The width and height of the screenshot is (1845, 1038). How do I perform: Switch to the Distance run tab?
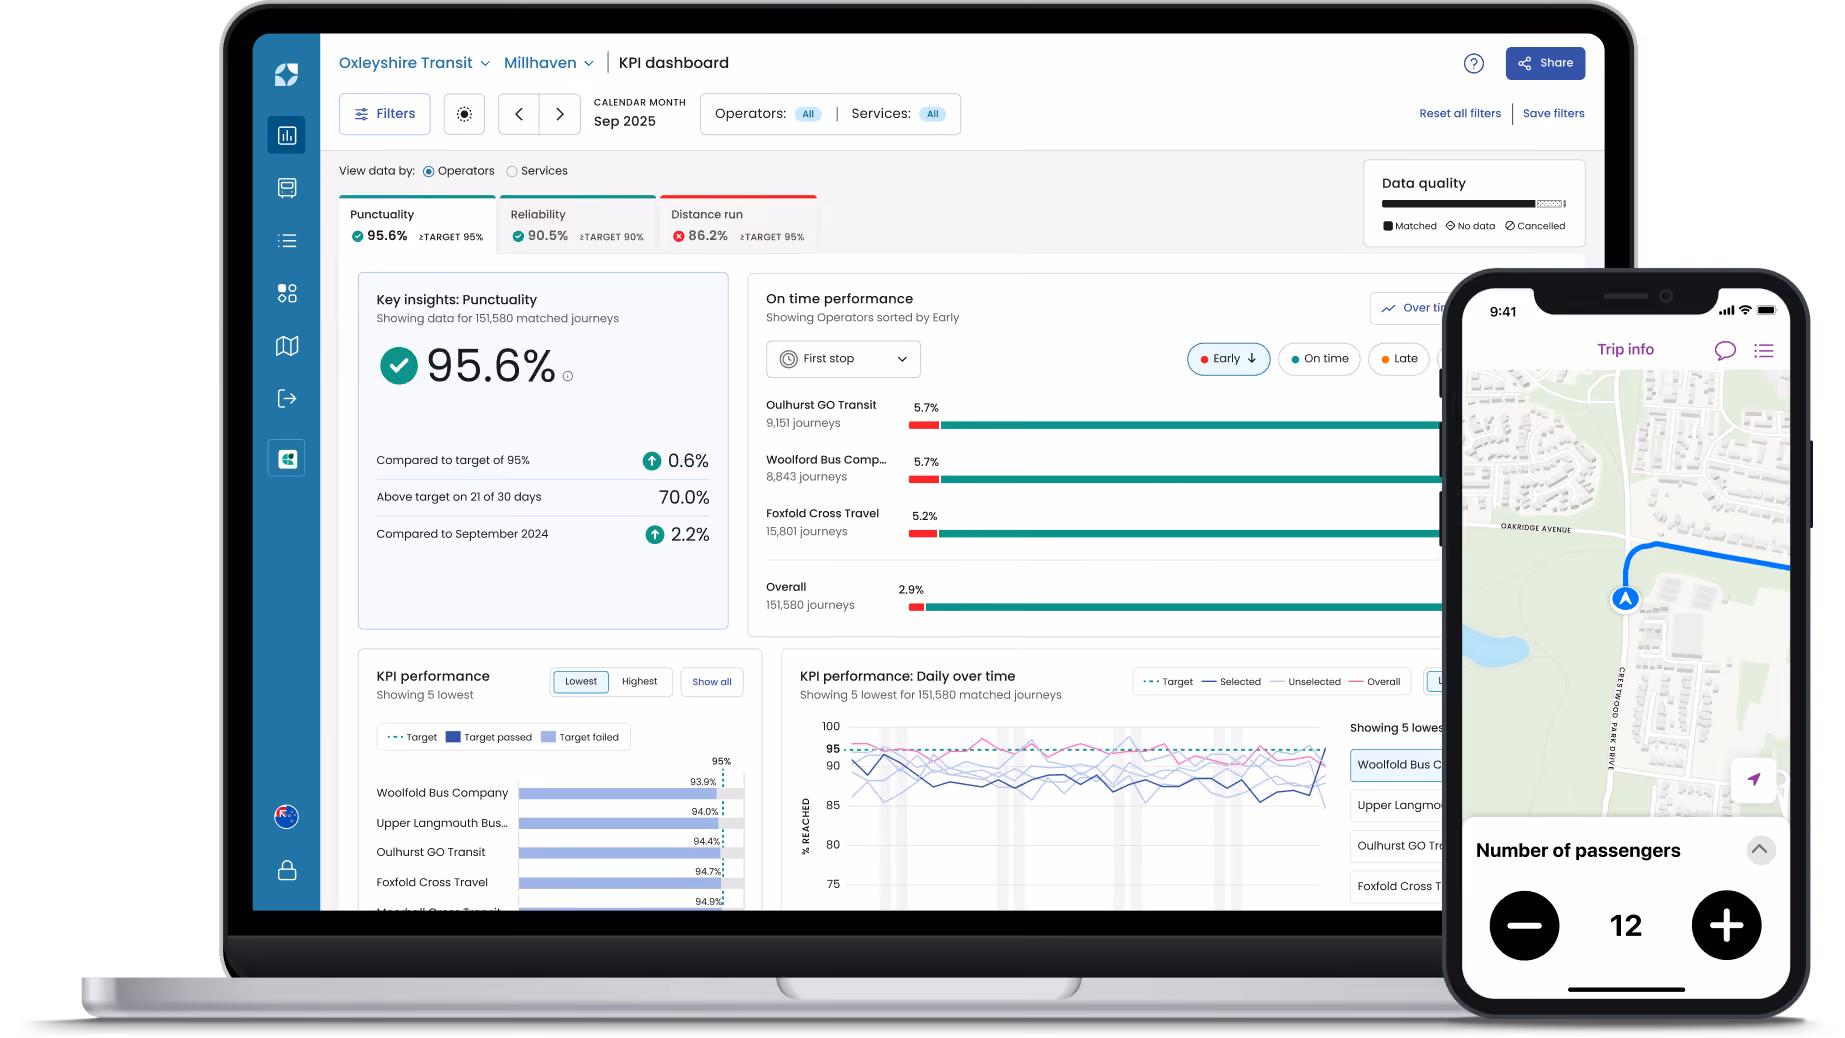(x=739, y=225)
